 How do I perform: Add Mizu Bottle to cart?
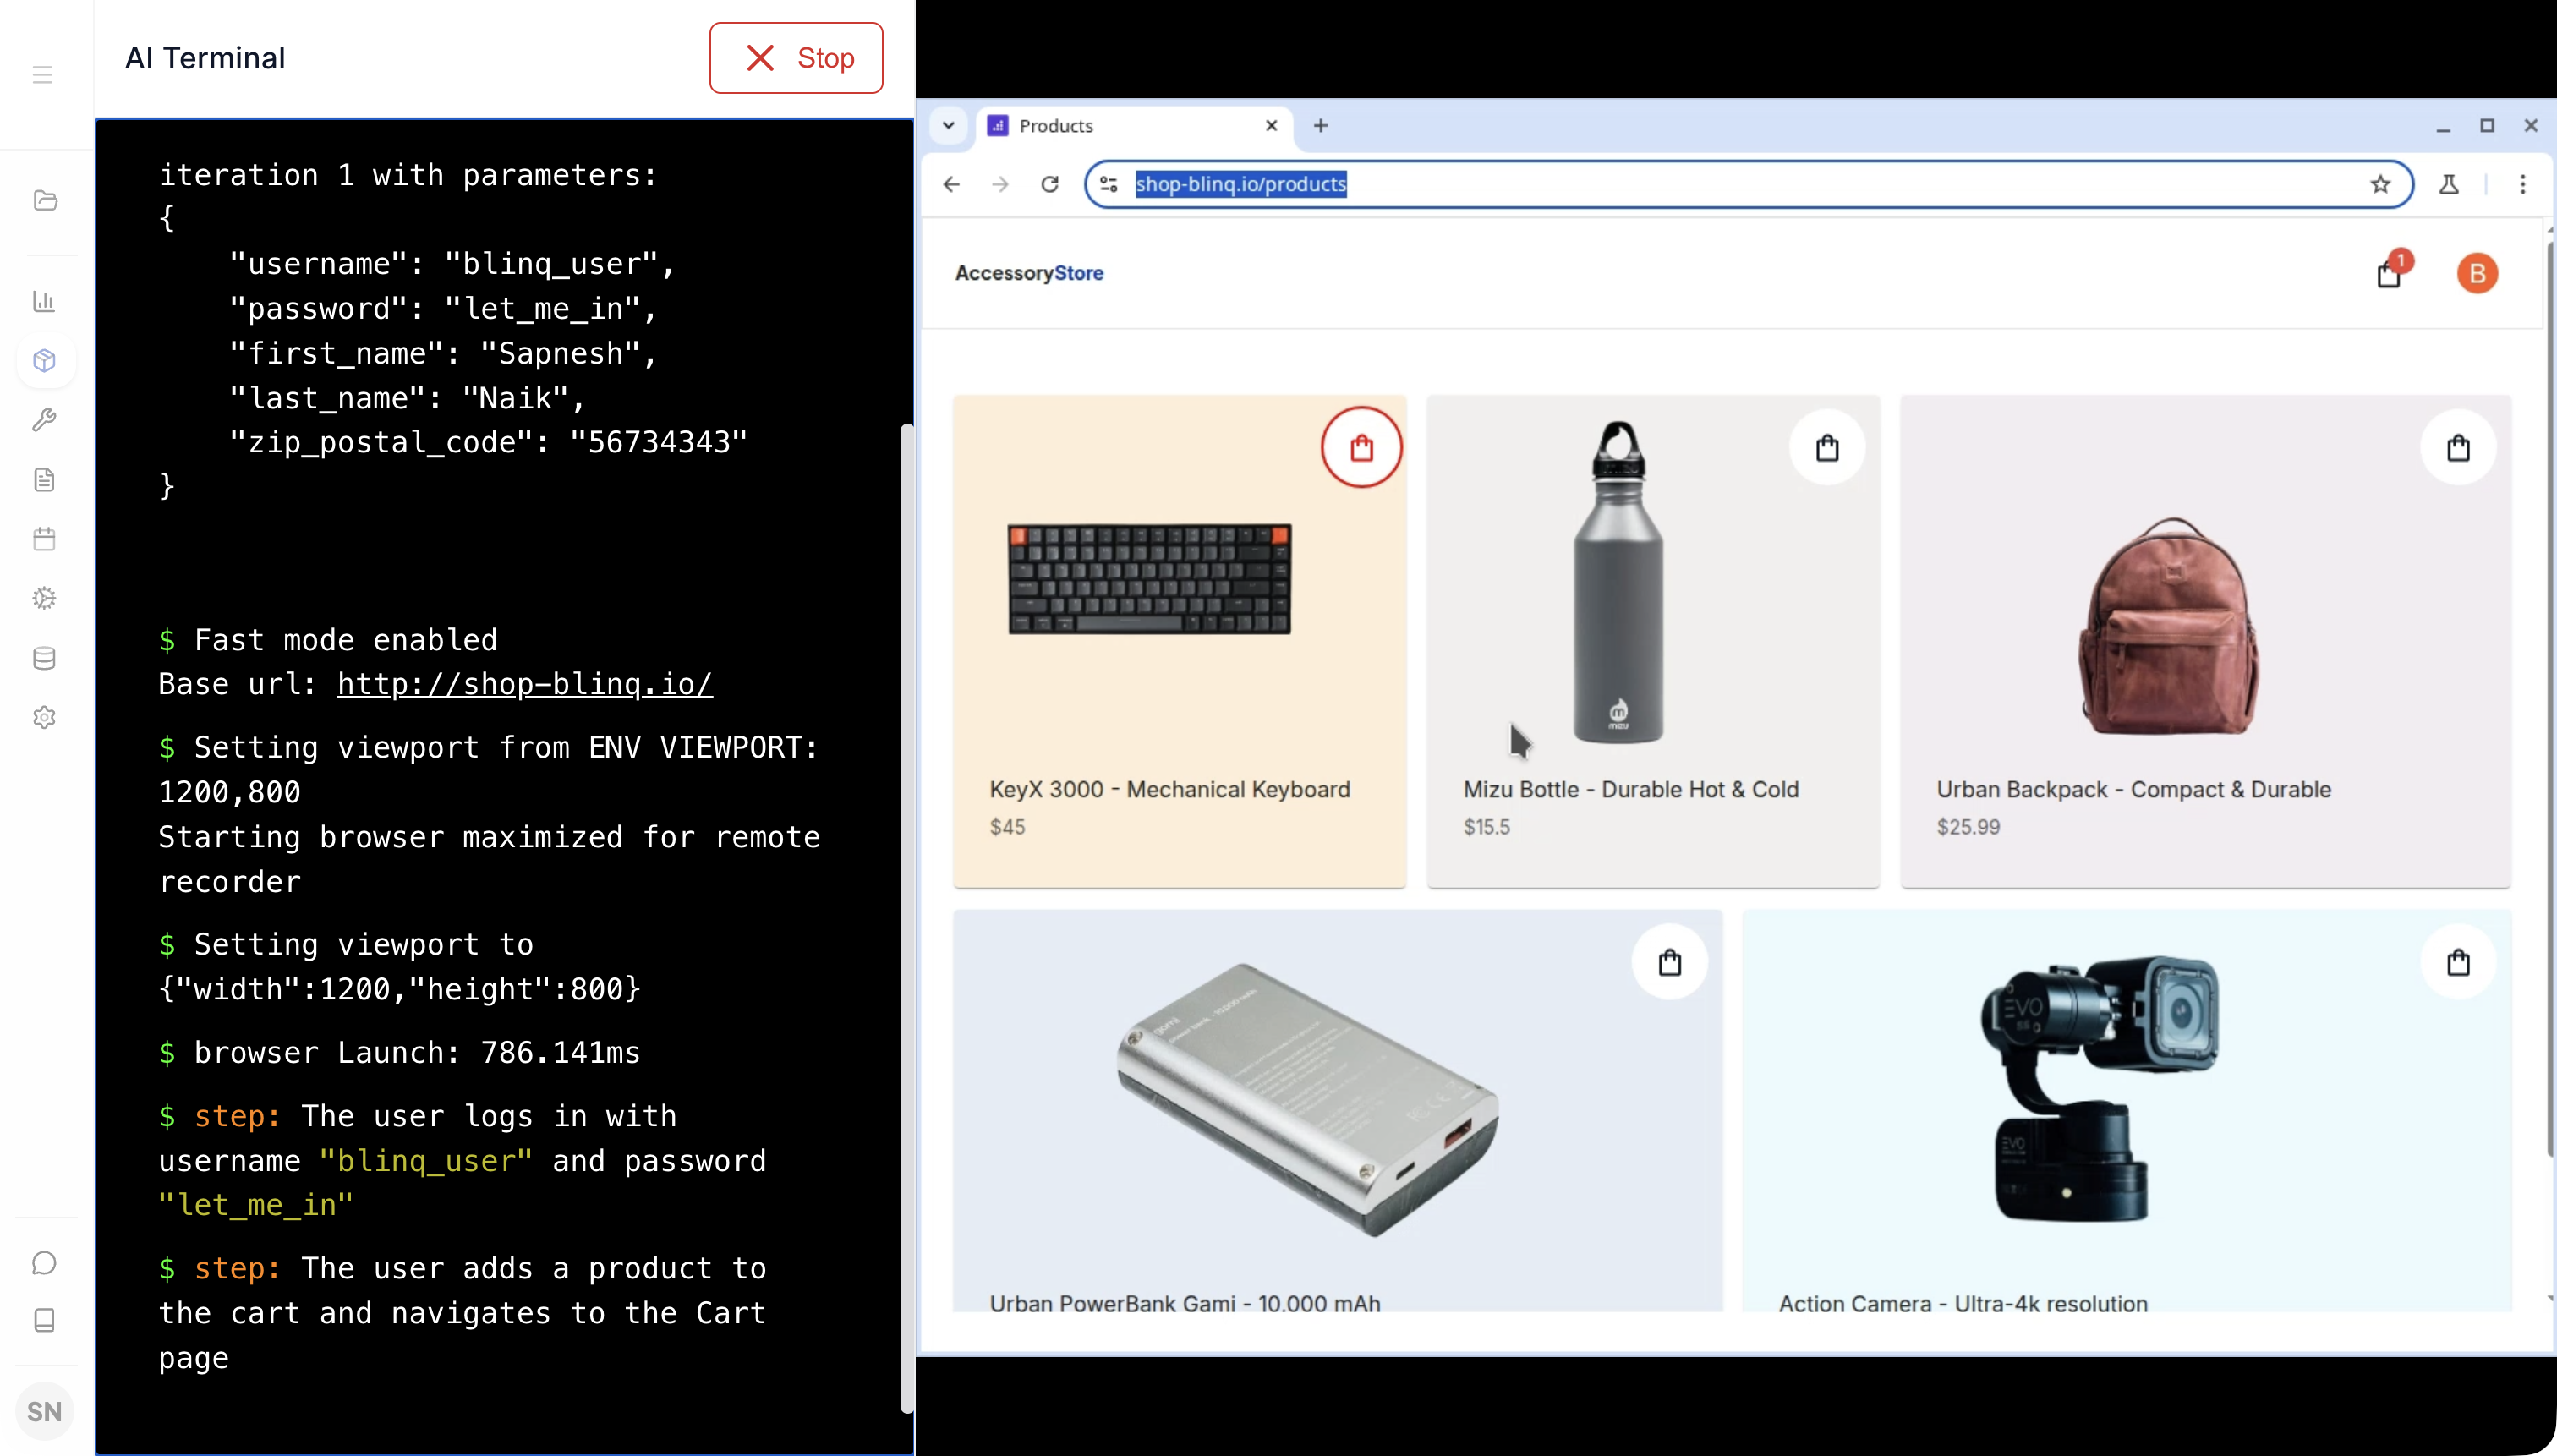pos(1827,448)
